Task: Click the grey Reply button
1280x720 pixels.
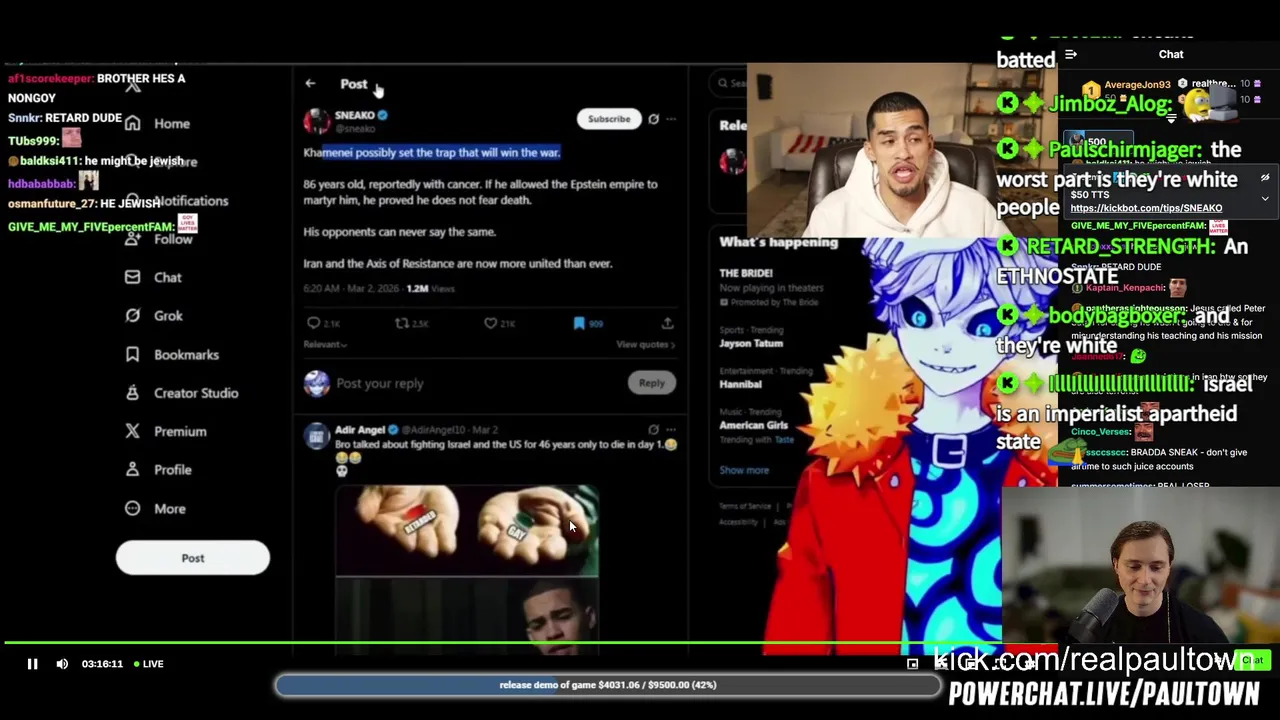Action: (651, 383)
